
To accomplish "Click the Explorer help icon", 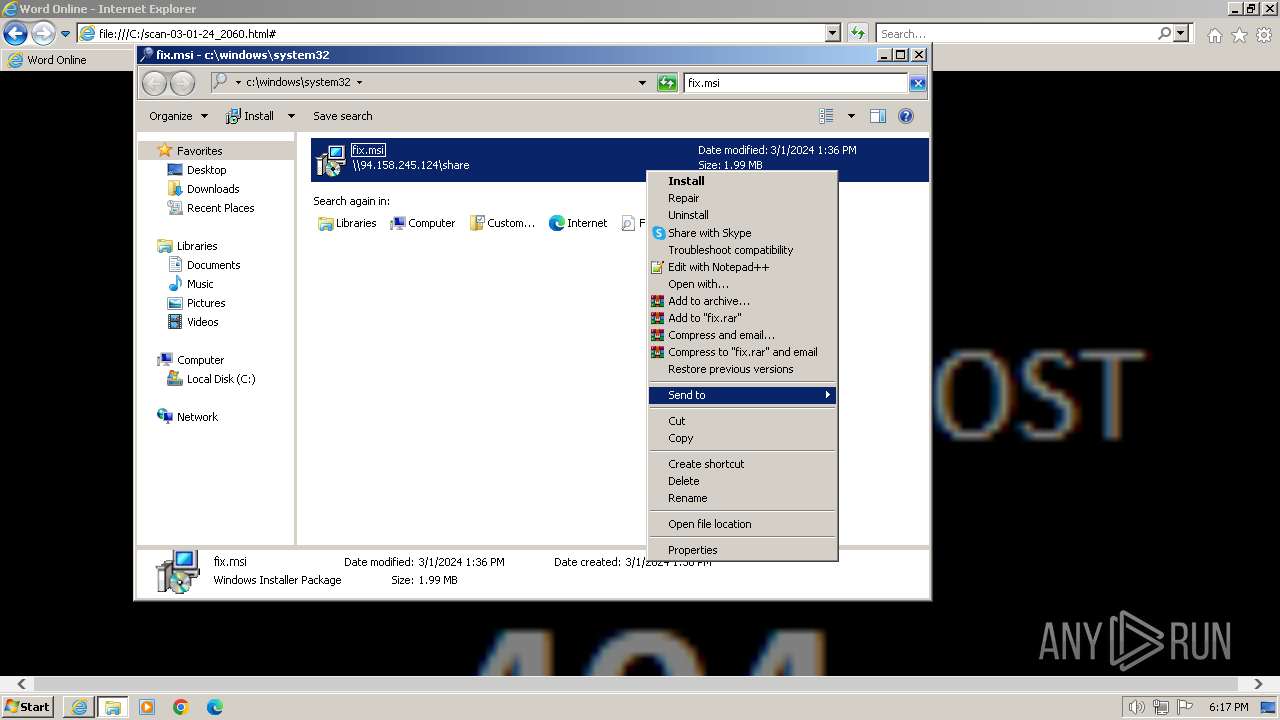I will point(906,116).
